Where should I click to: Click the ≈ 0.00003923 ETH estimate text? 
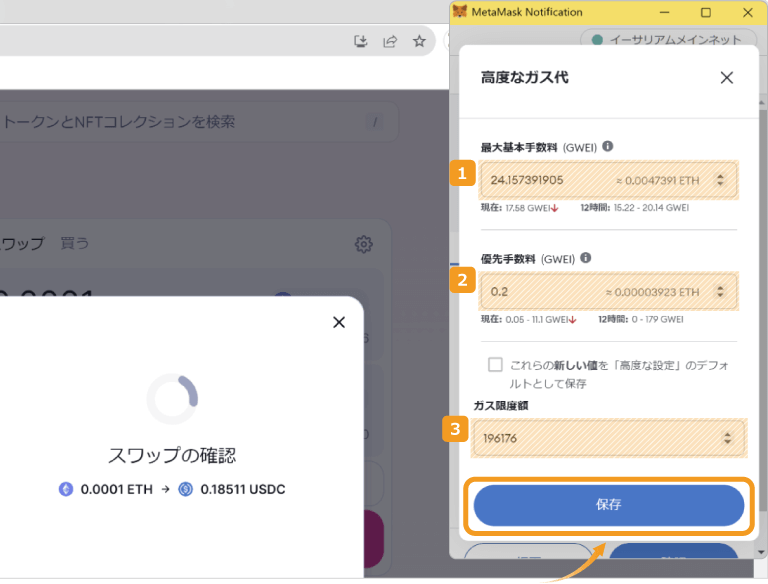pyautogui.click(x=652, y=292)
